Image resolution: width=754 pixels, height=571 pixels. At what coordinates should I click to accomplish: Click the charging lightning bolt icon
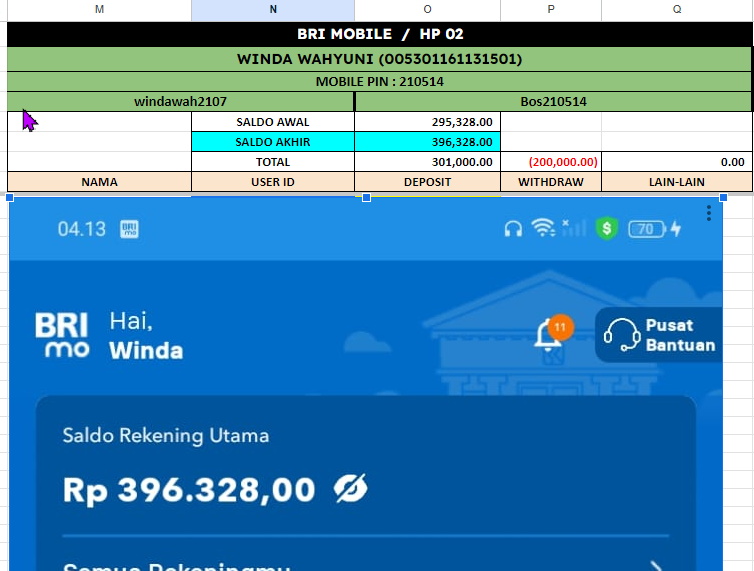click(676, 228)
